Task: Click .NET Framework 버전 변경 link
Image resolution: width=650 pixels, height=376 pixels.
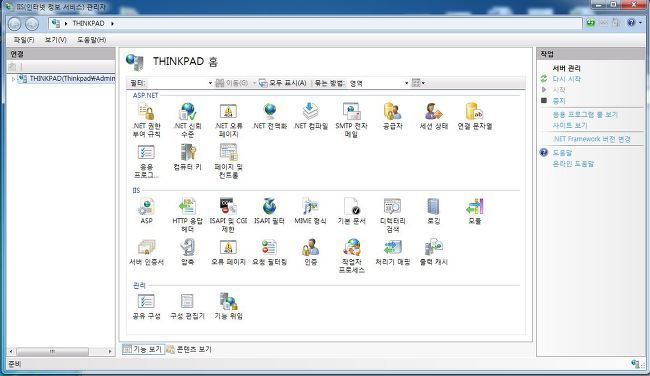Action: 592,139
